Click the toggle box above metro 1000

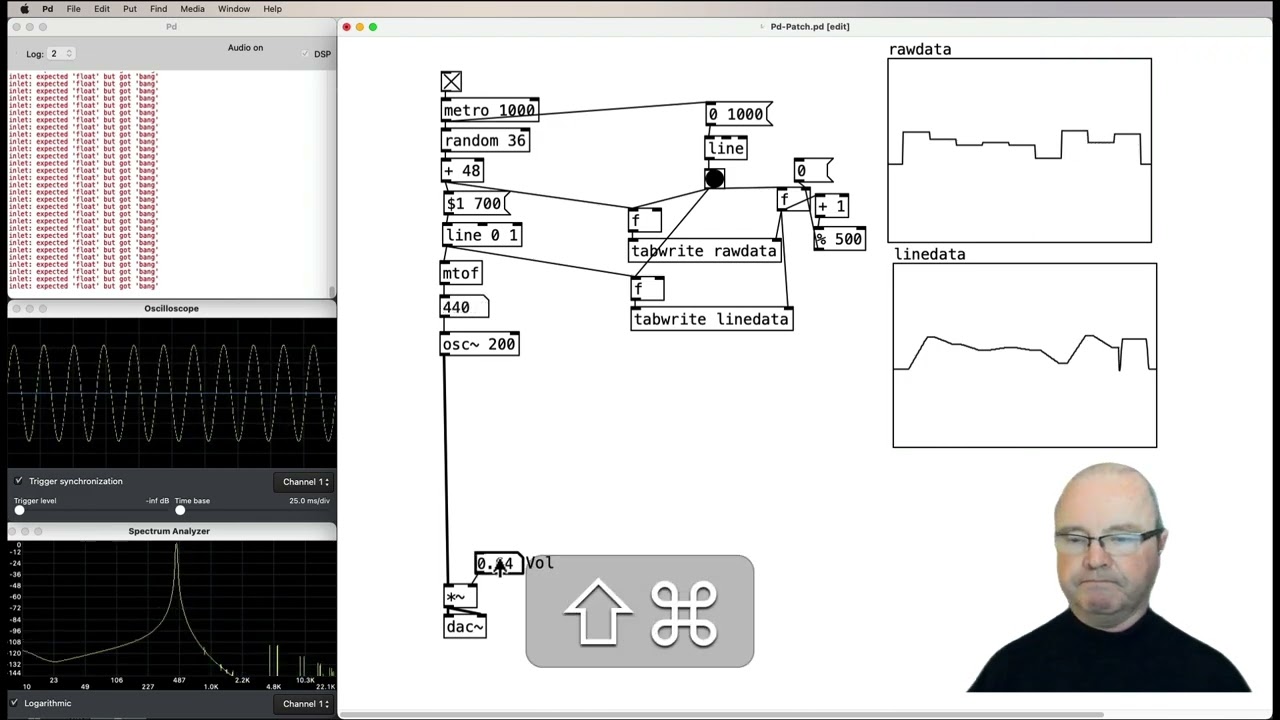[451, 82]
